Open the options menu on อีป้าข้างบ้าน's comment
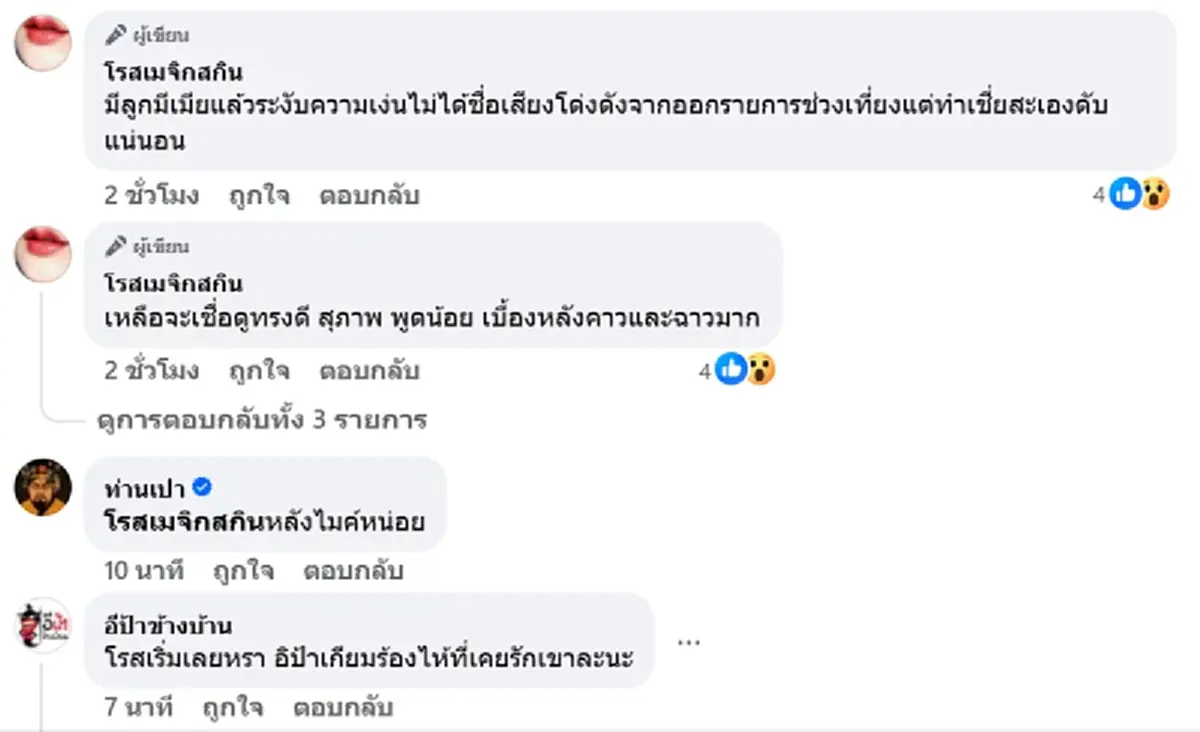 (x=689, y=643)
